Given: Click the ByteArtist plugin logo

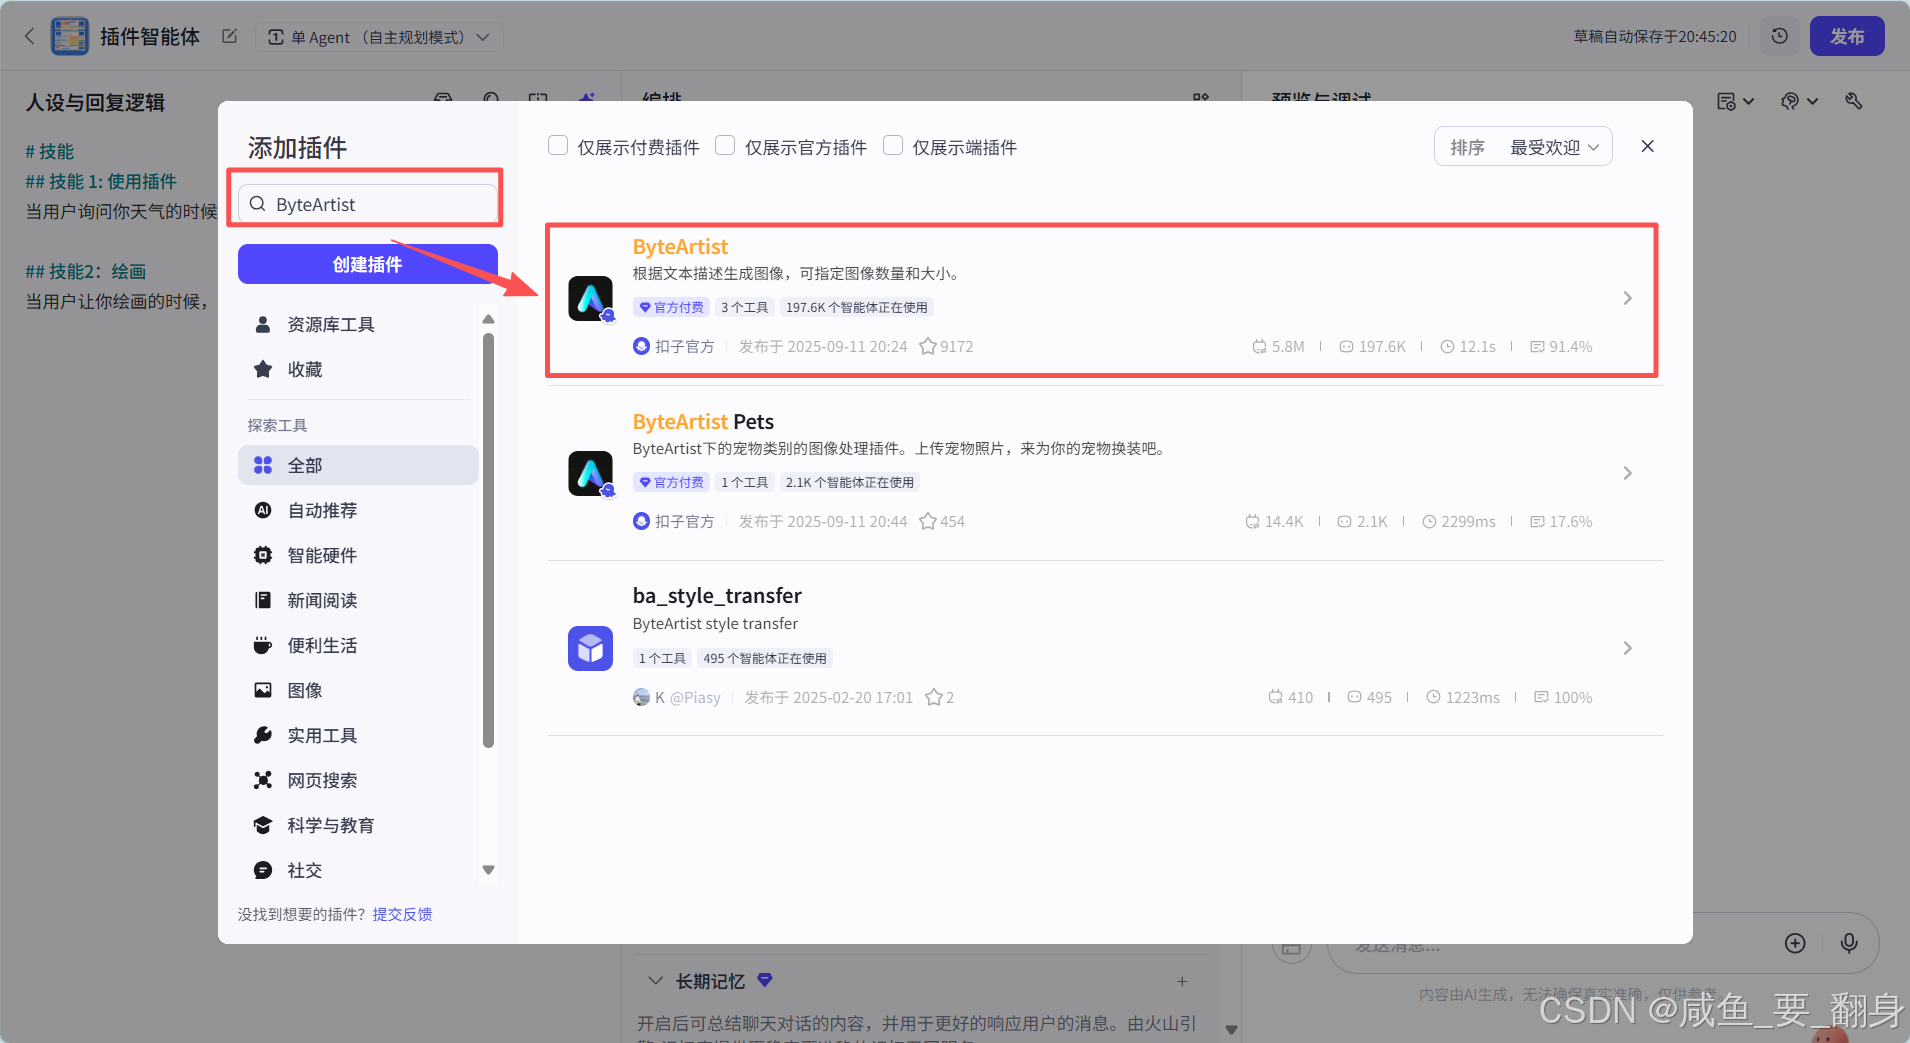Looking at the screenshot, I should (x=590, y=298).
